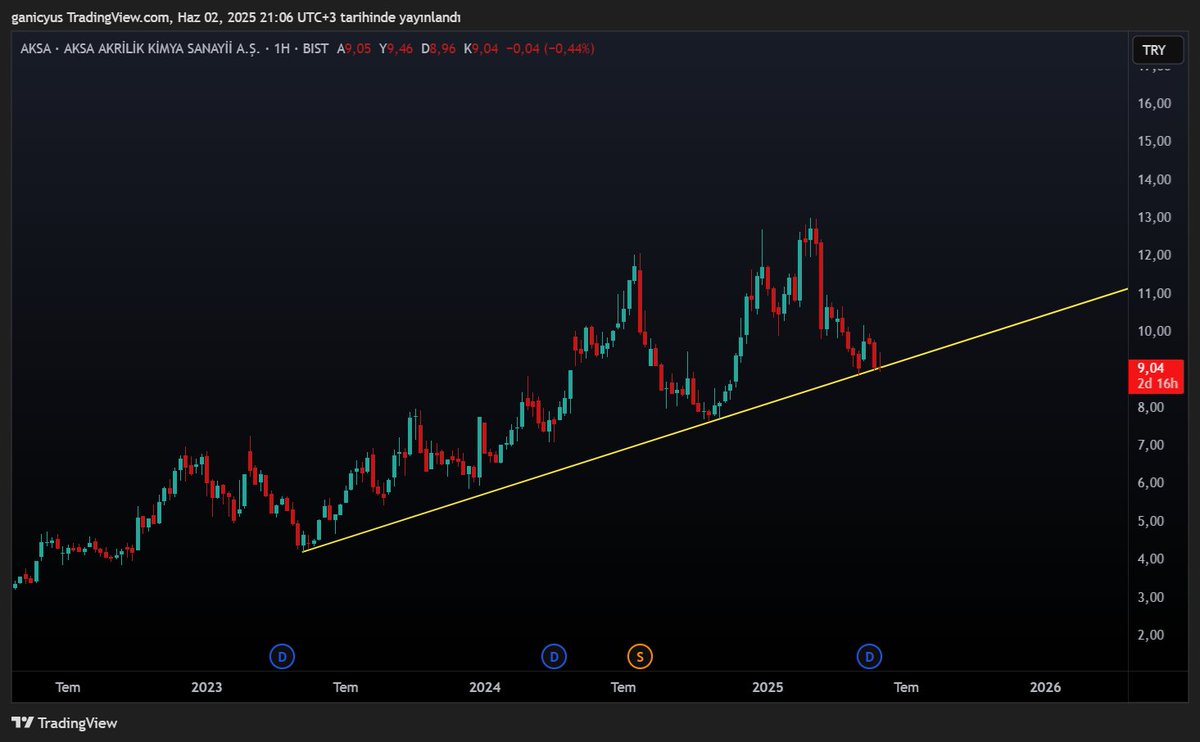Image resolution: width=1200 pixels, height=742 pixels.
Task: Click the 10,00 price axis label
Action: pyautogui.click(x=1154, y=331)
